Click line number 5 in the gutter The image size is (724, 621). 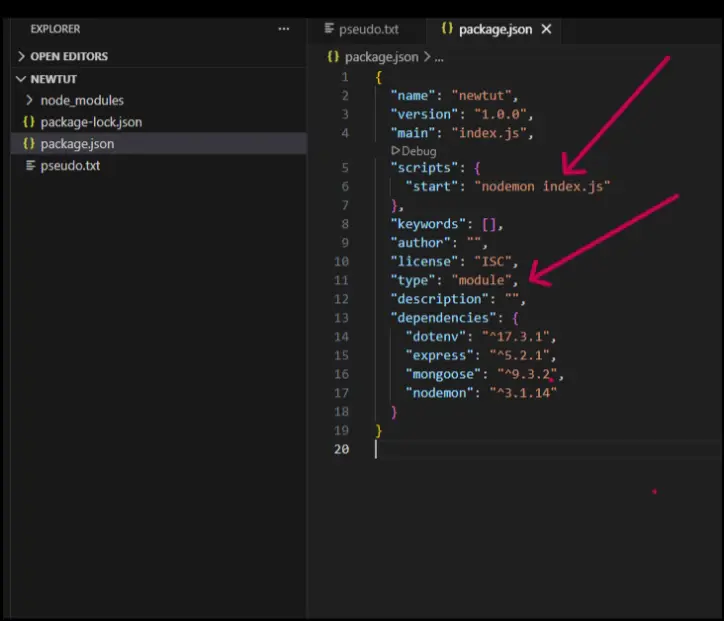(344, 168)
